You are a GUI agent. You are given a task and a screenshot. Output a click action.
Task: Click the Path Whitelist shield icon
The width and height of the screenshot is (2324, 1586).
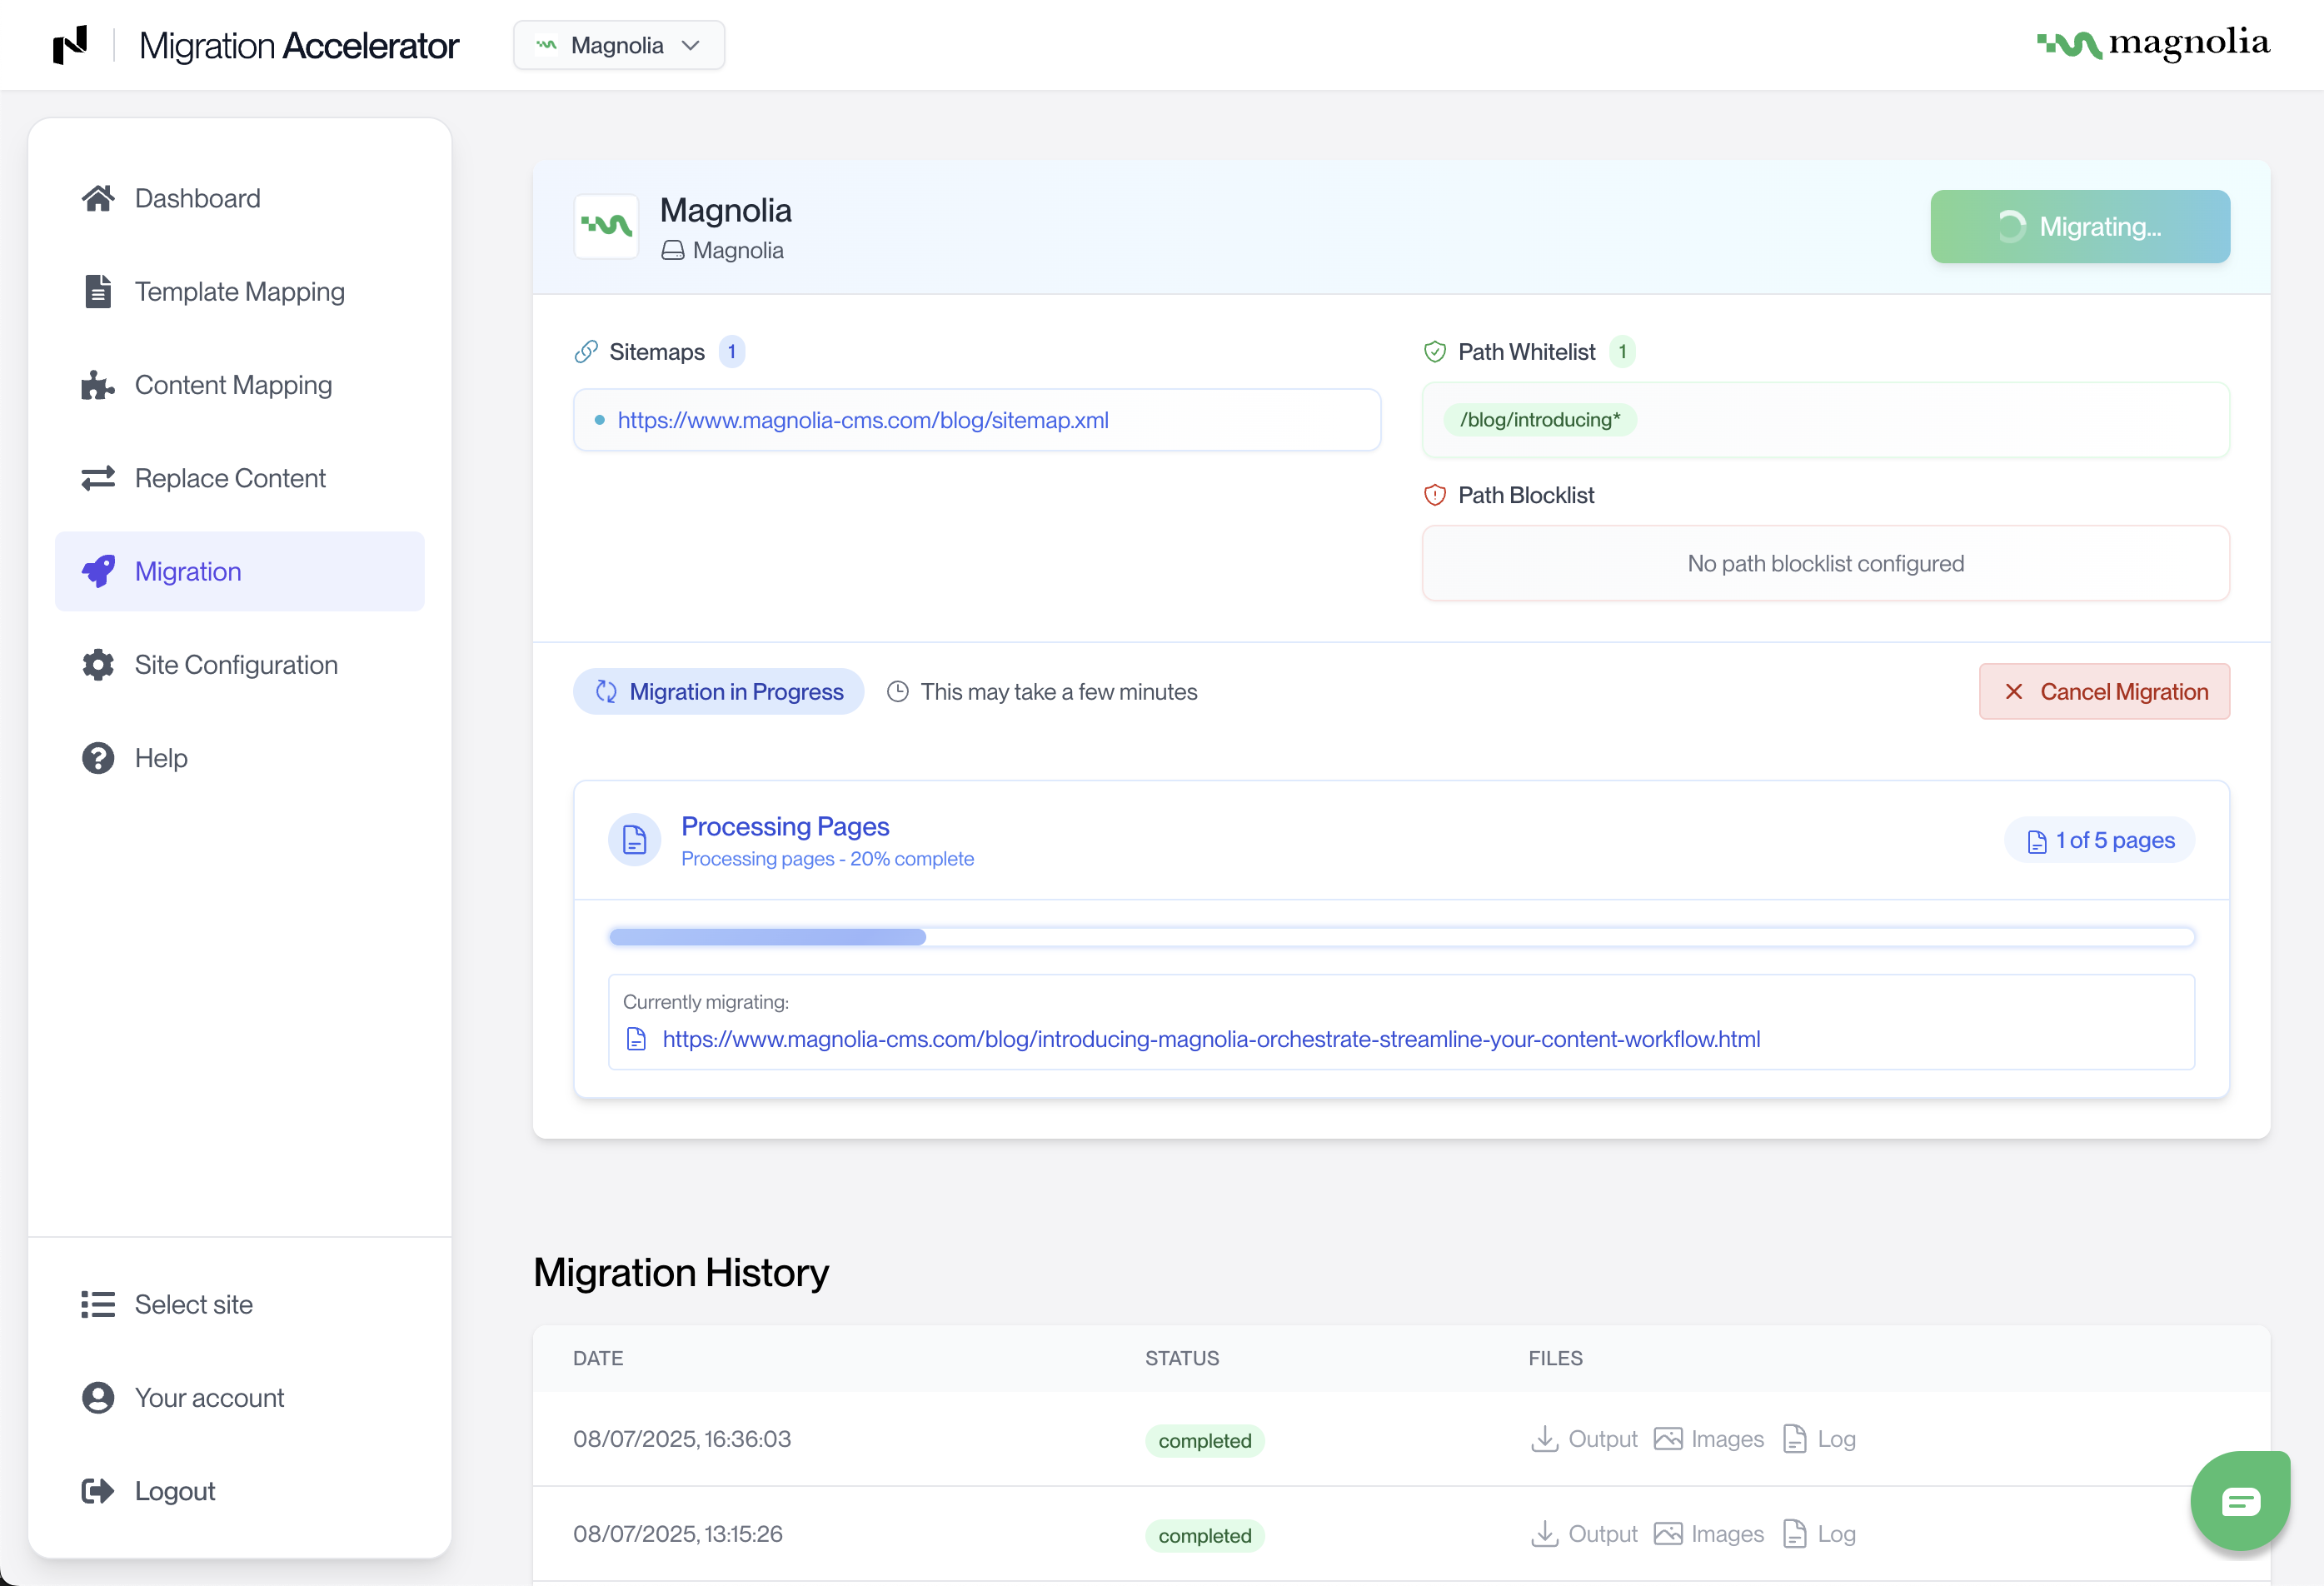pos(1435,352)
